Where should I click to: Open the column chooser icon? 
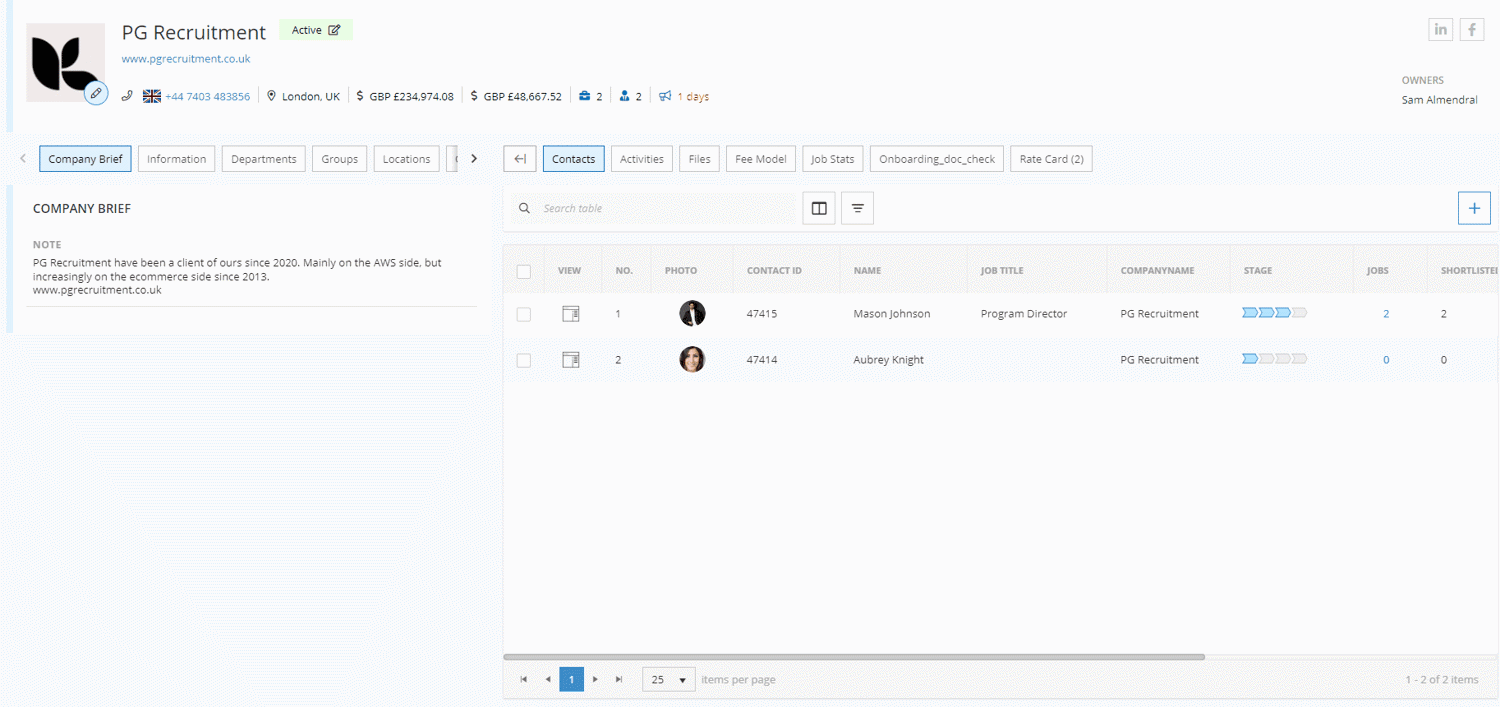819,208
